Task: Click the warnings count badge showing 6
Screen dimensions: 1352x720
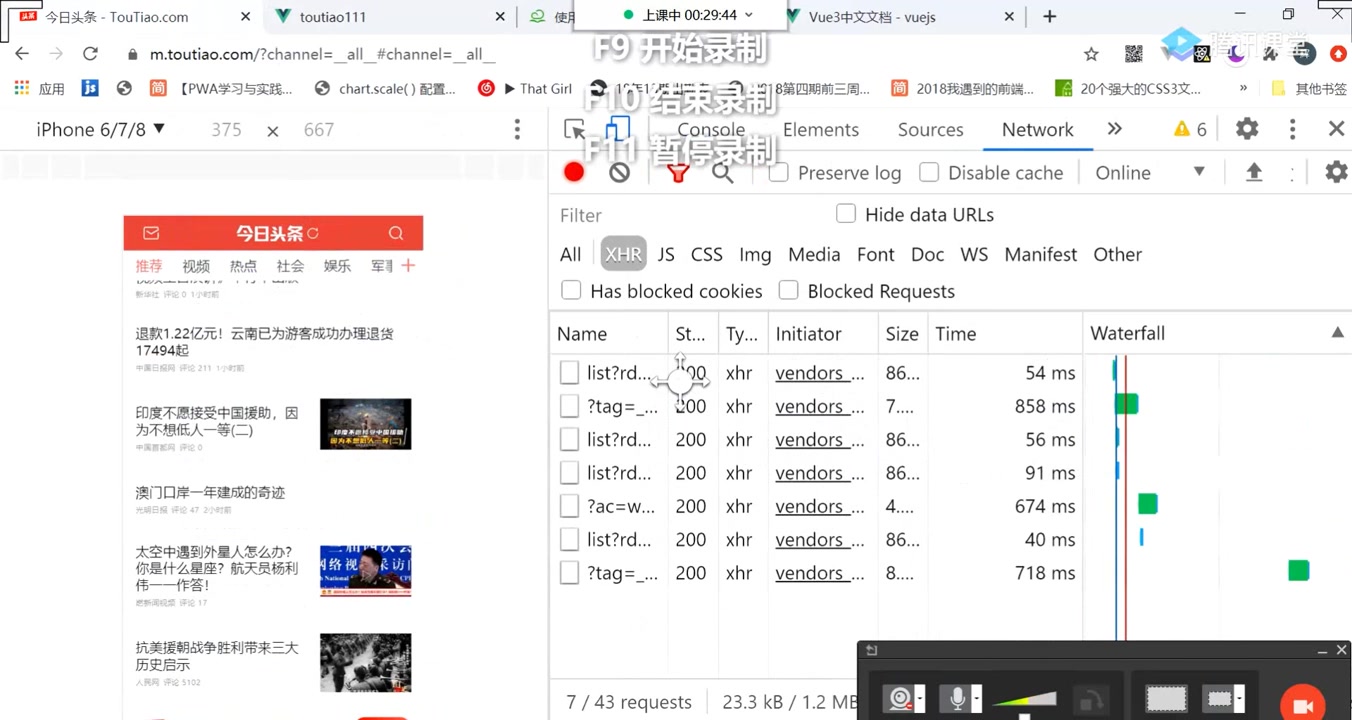Action: click(x=1190, y=129)
